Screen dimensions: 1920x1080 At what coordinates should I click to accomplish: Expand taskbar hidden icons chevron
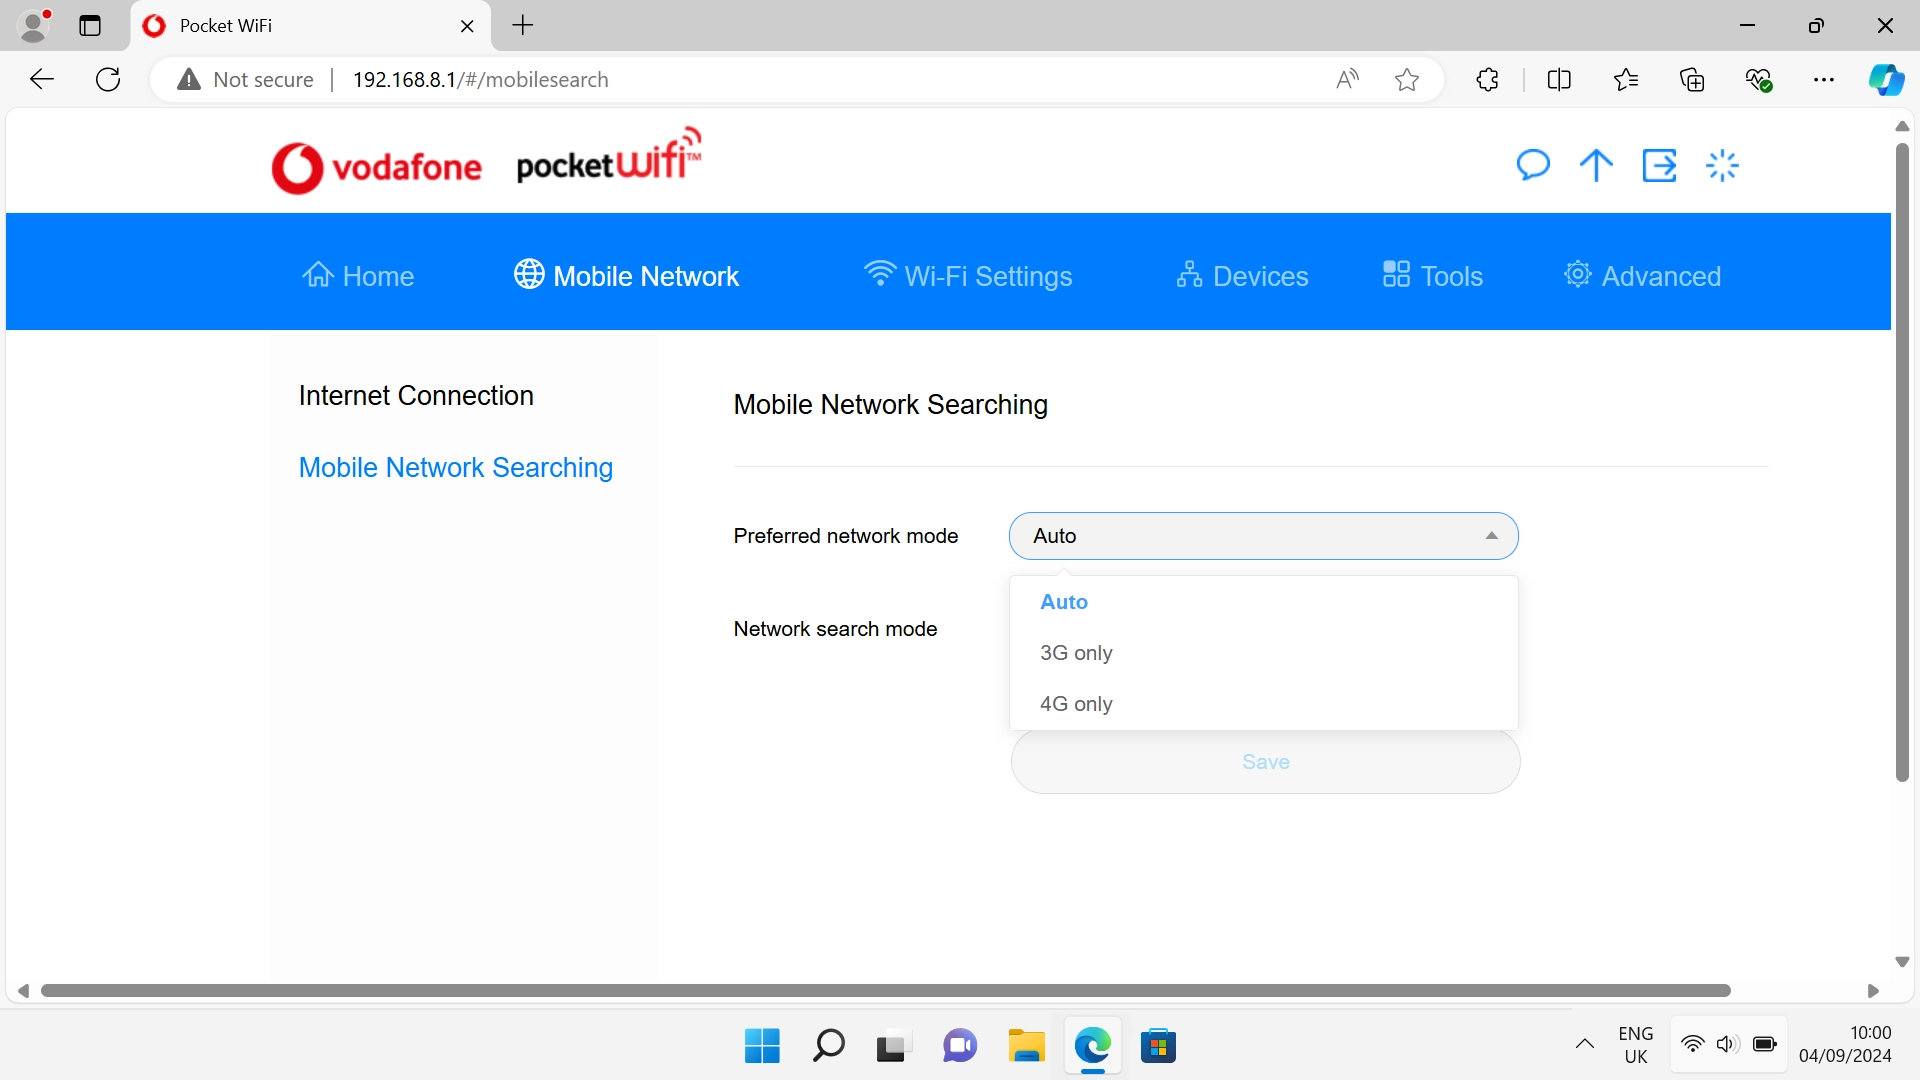click(x=1585, y=1044)
